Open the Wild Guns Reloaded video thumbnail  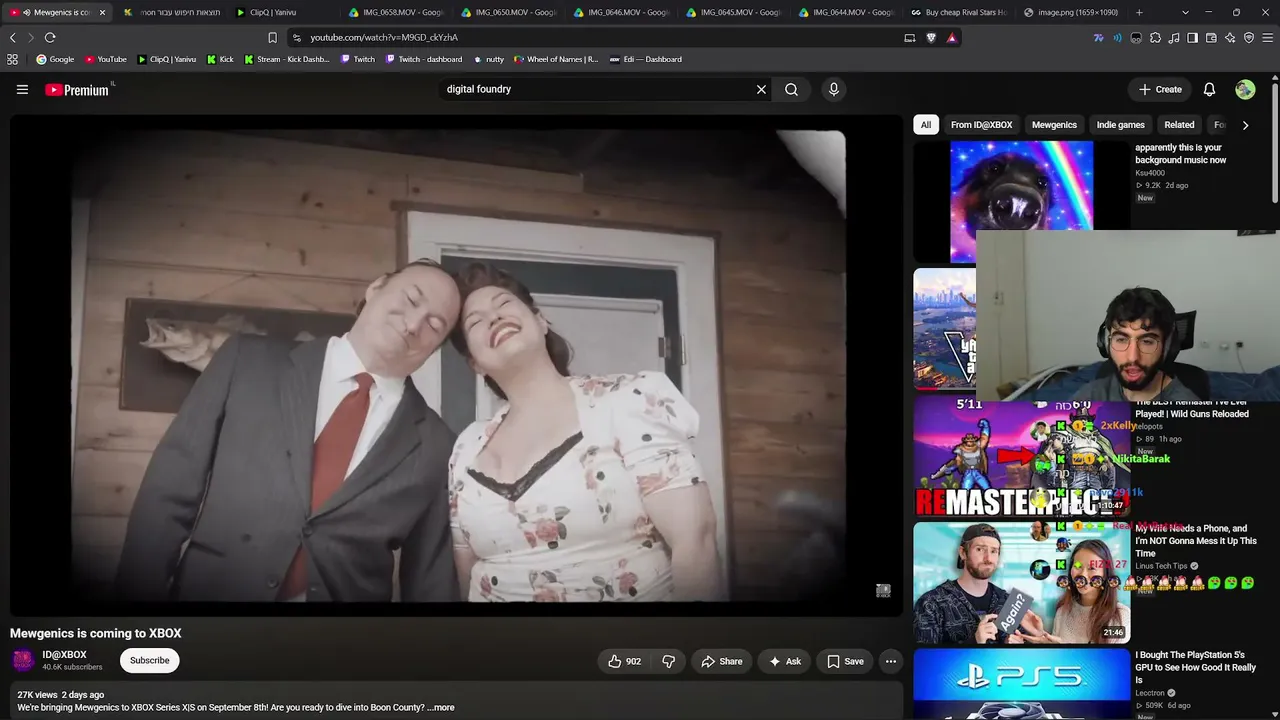[x=1021, y=457]
